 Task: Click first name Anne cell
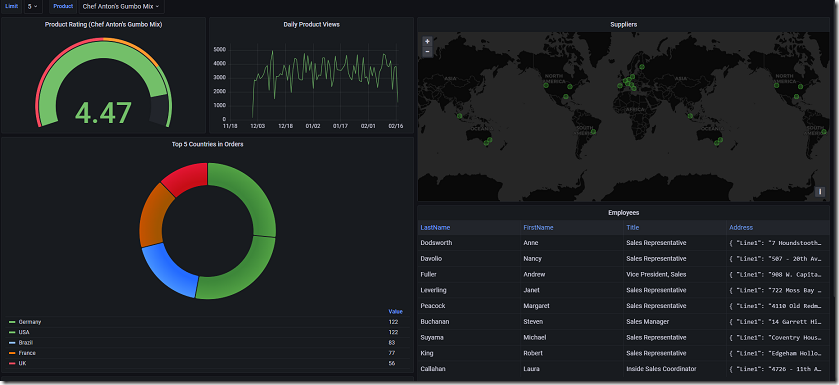coord(571,243)
